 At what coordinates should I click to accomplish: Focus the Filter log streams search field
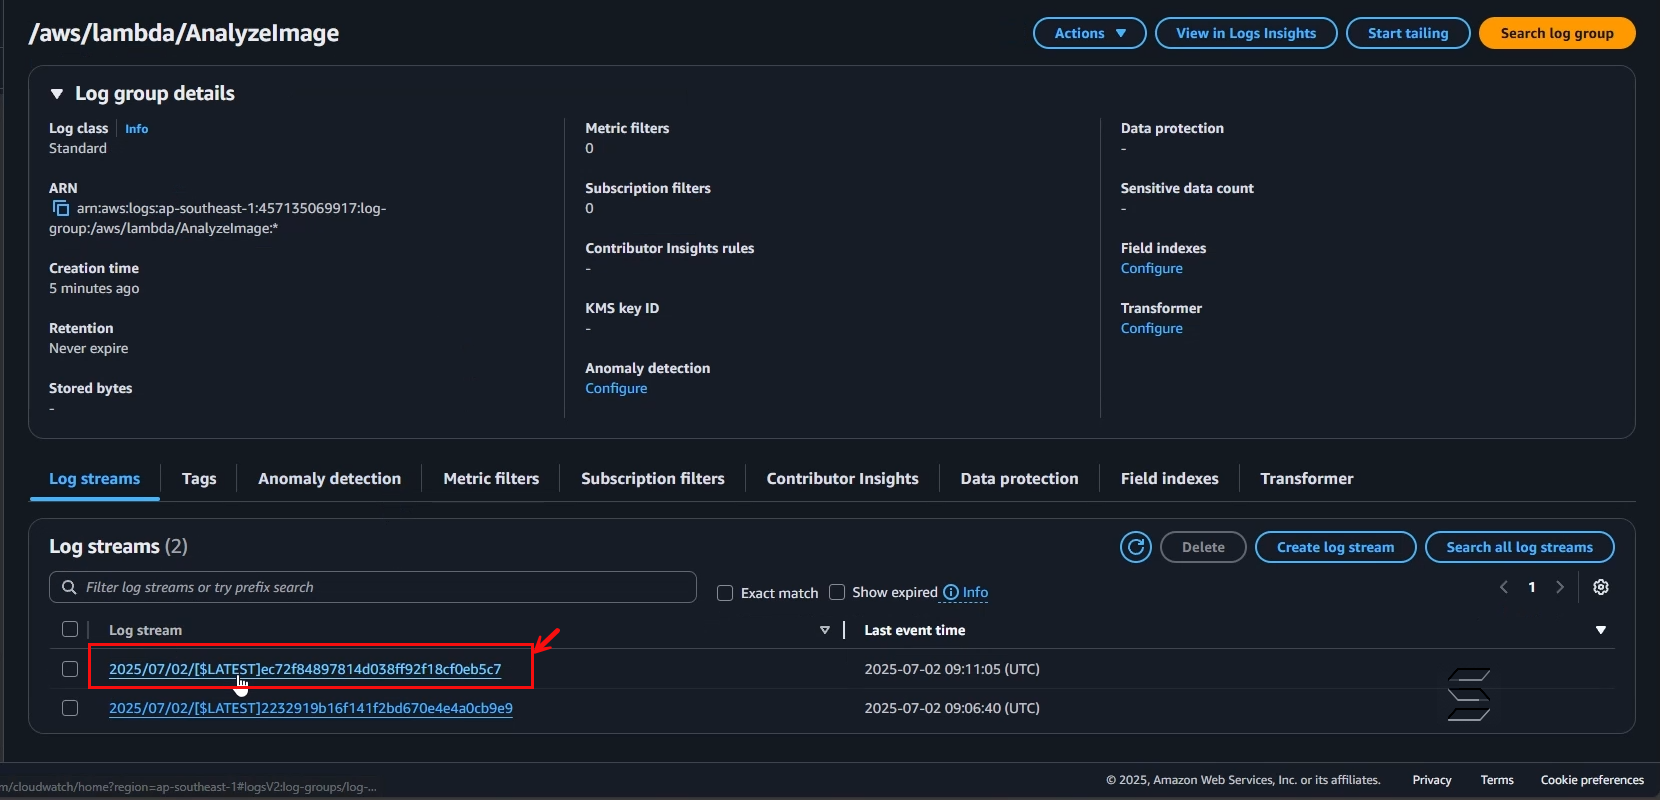pyautogui.click(x=373, y=587)
